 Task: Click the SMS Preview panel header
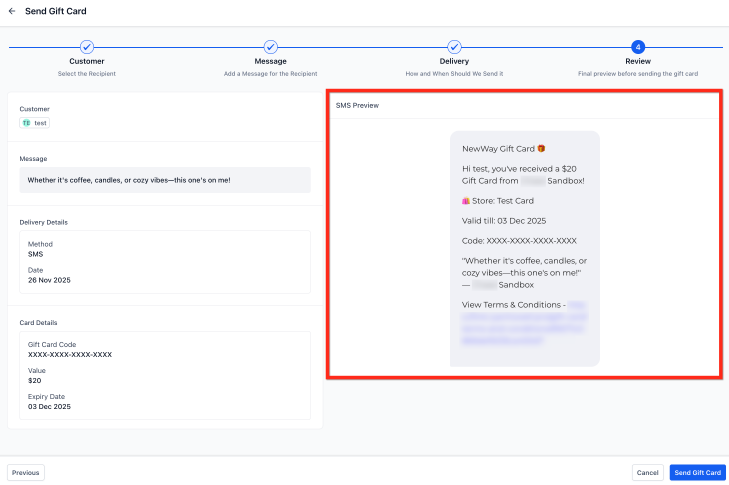pos(357,105)
